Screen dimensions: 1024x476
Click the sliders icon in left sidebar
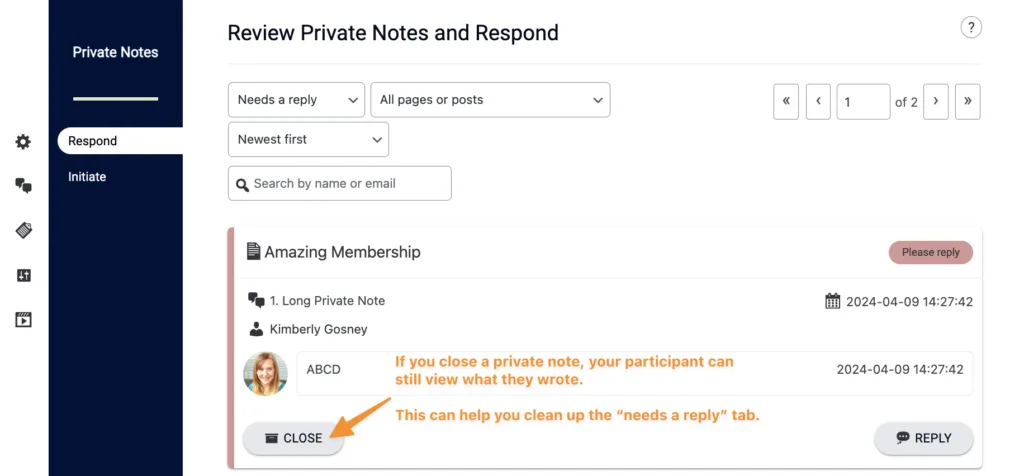pyautogui.click(x=23, y=276)
